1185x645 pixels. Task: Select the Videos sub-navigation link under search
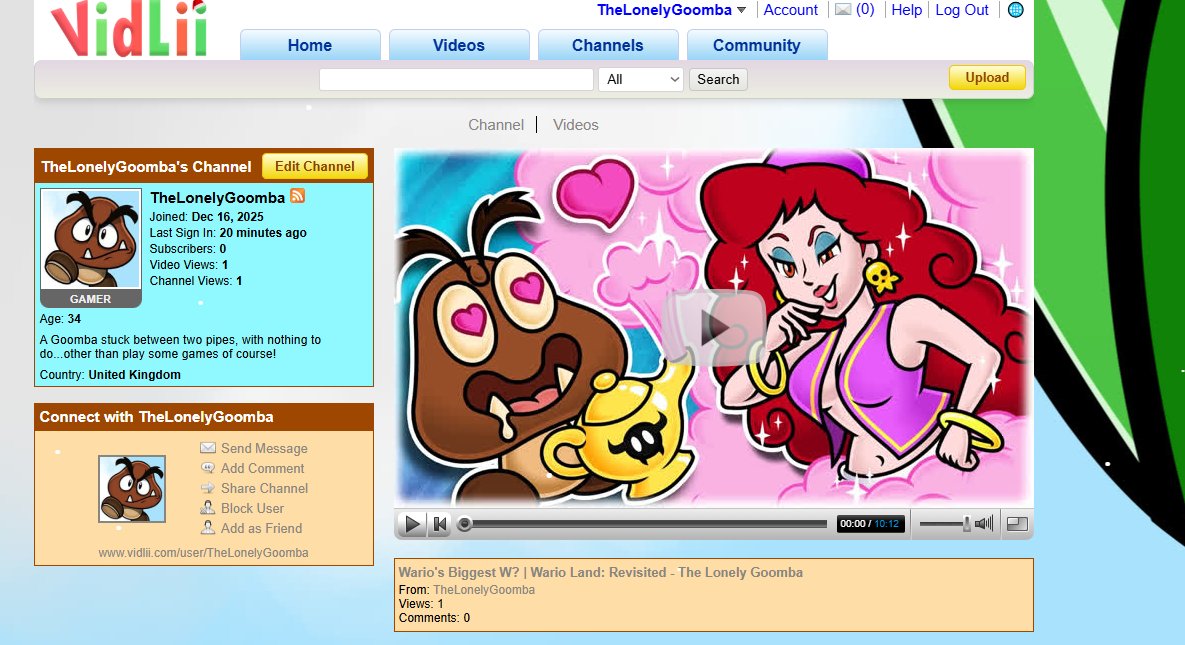click(576, 125)
